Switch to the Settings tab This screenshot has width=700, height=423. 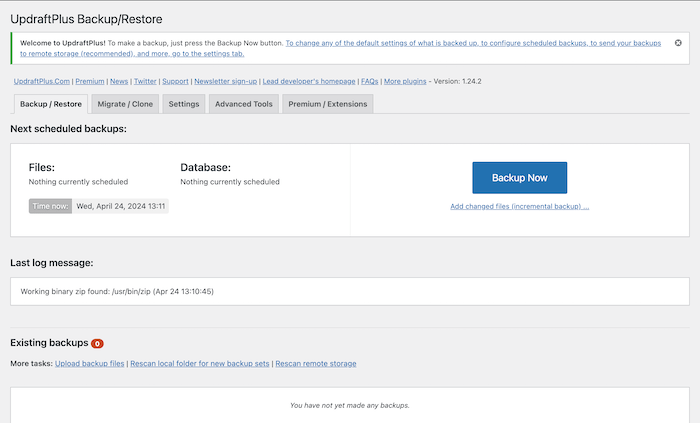click(x=184, y=104)
